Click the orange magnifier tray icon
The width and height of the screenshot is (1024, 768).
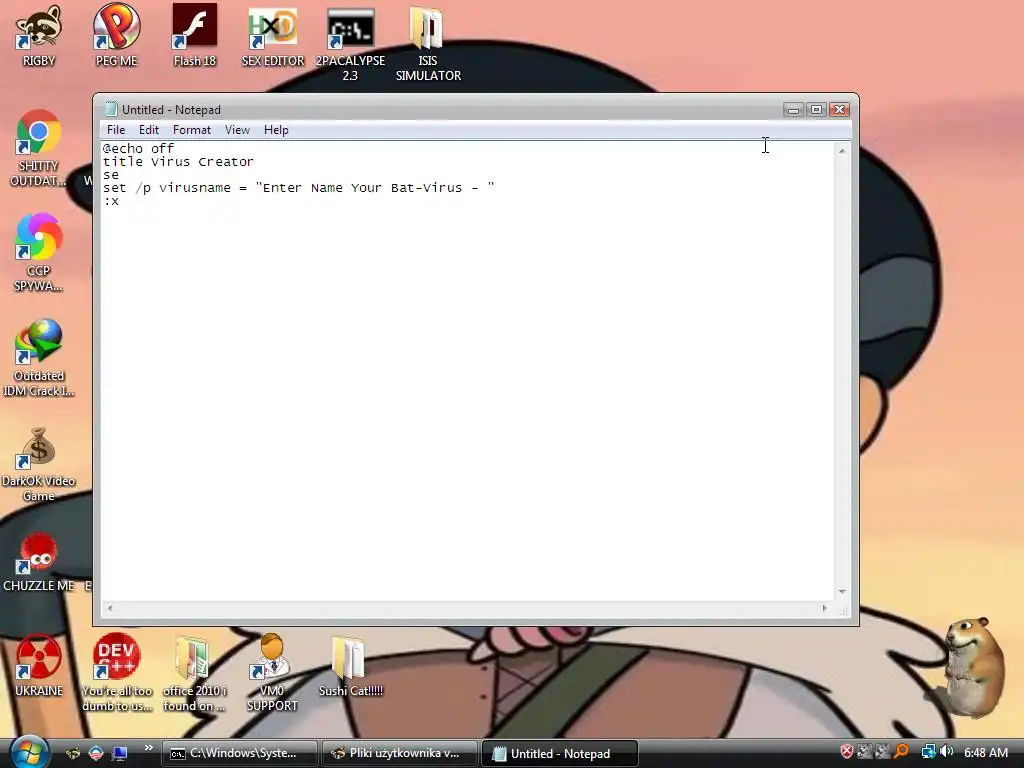click(901, 752)
